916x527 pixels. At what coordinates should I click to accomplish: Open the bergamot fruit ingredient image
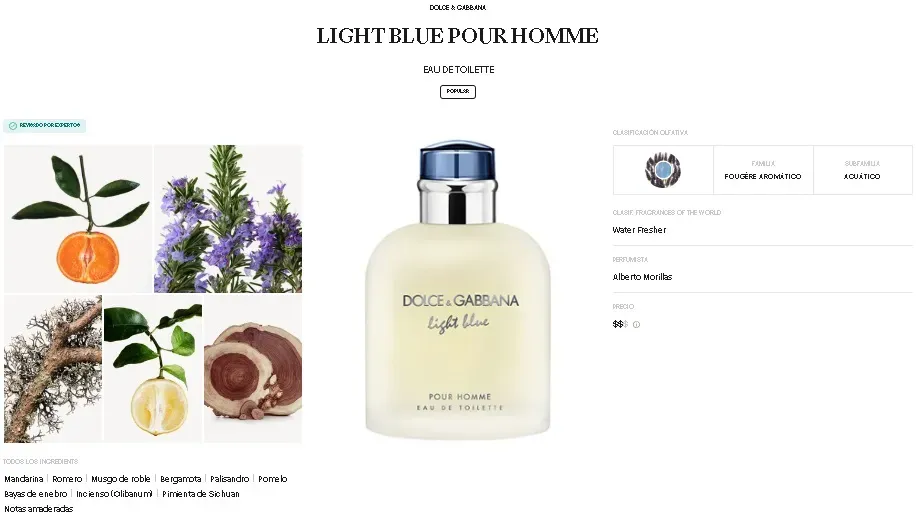click(x=153, y=369)
